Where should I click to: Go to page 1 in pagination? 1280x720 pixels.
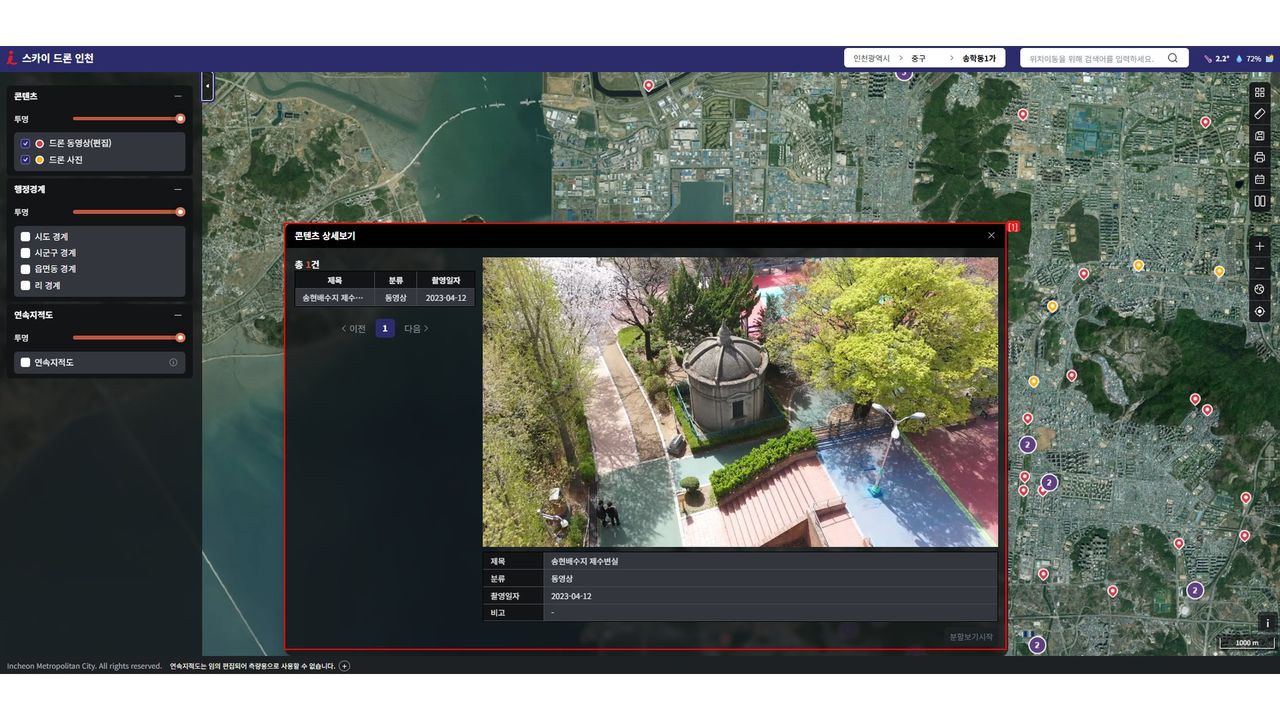point(385,328)
